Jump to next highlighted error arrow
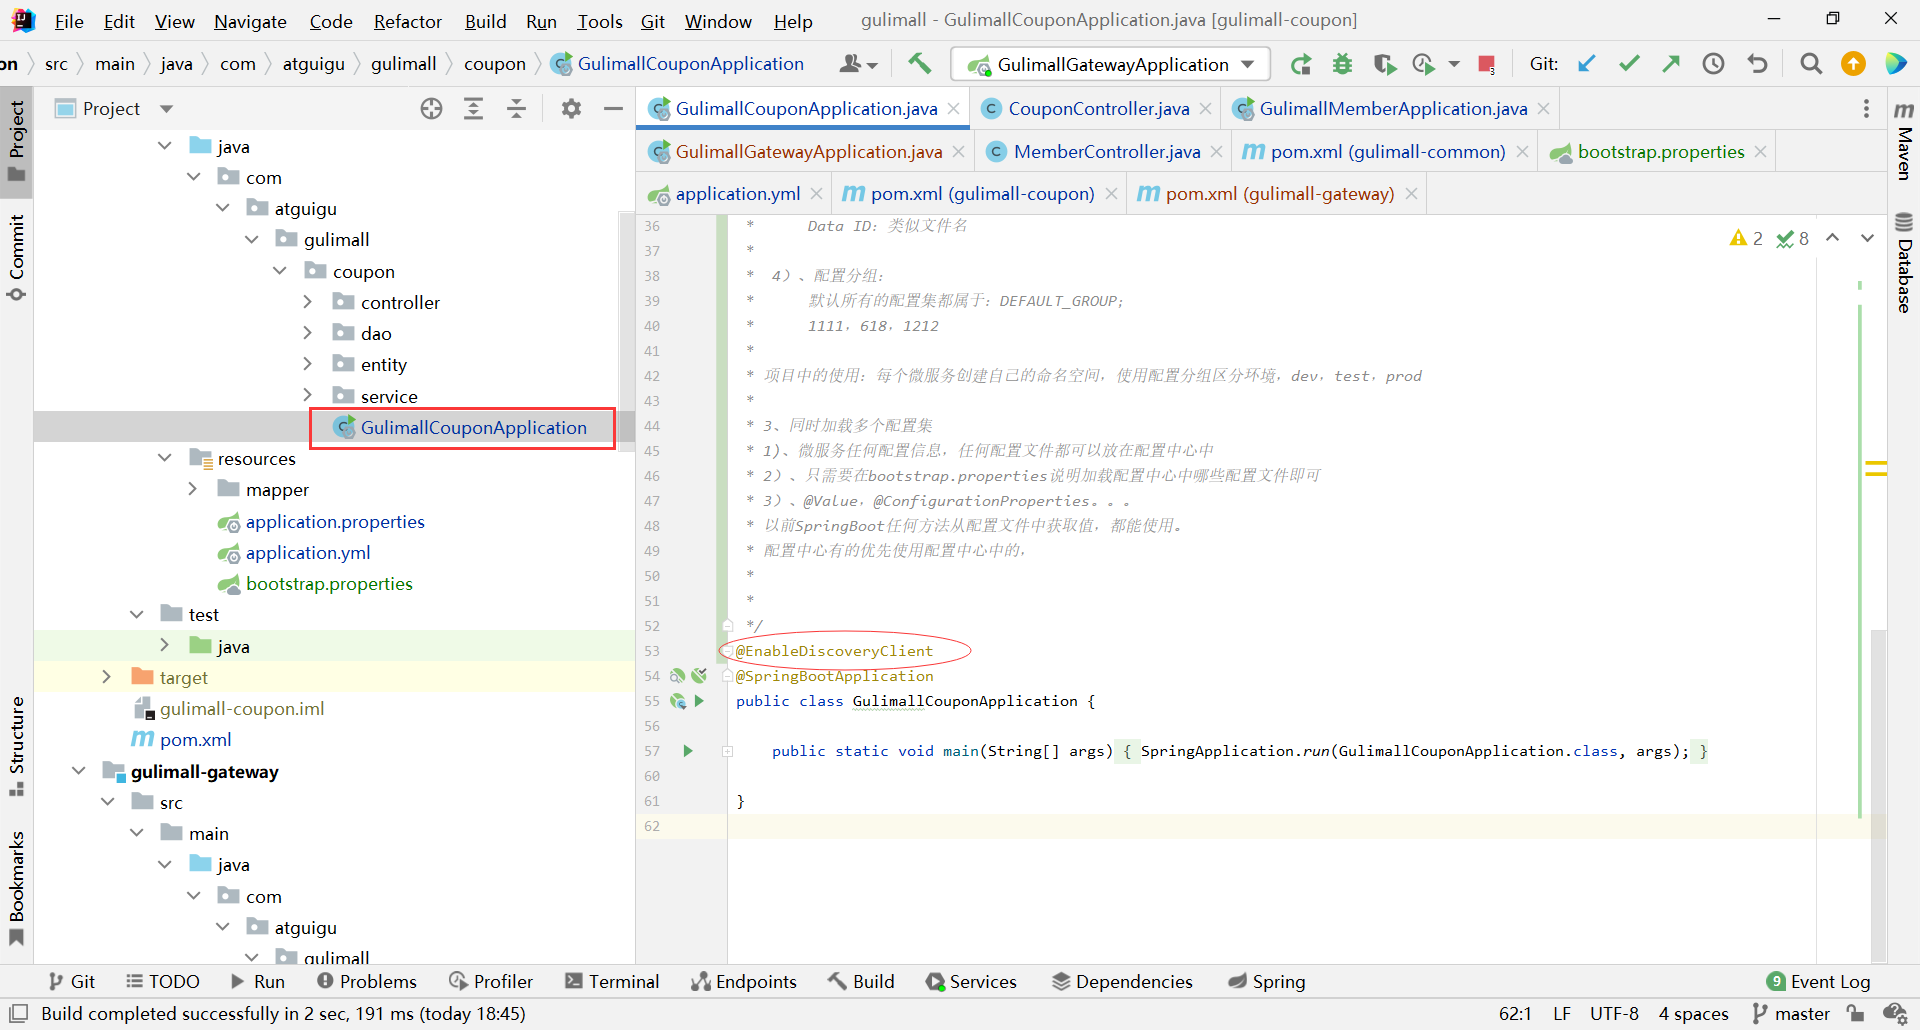The width and height of the screenshot is (1920, 1030). (1867, 238)
